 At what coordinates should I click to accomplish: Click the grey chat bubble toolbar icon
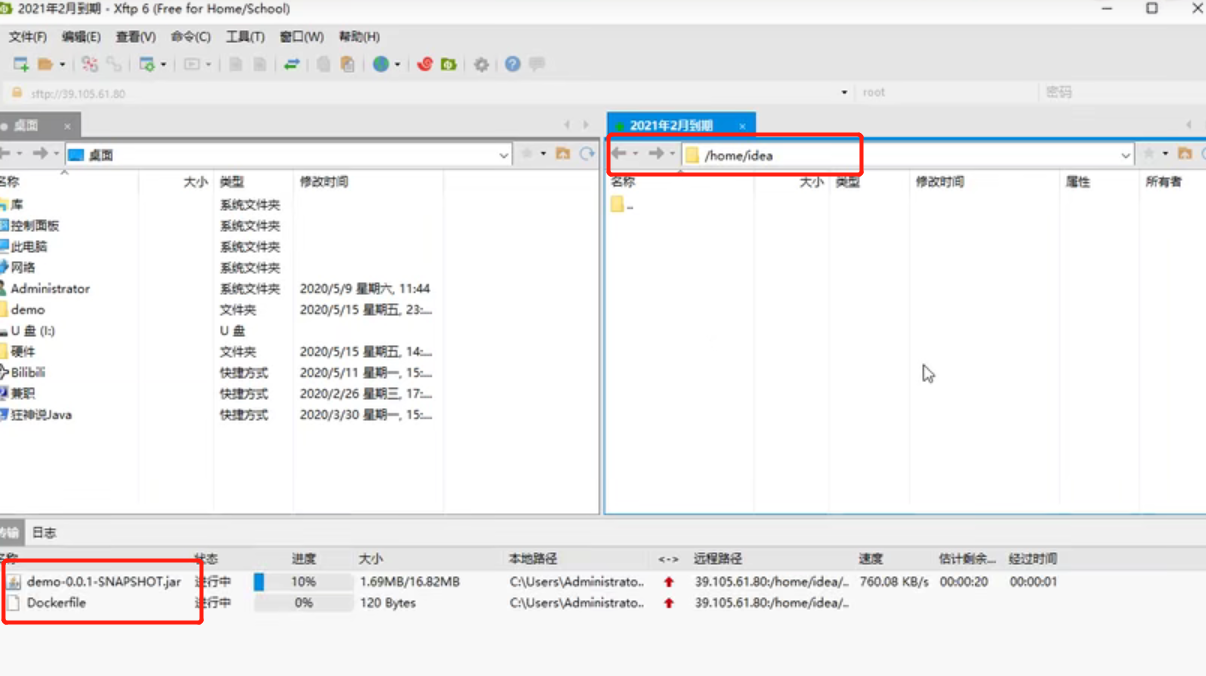point(537,64)
